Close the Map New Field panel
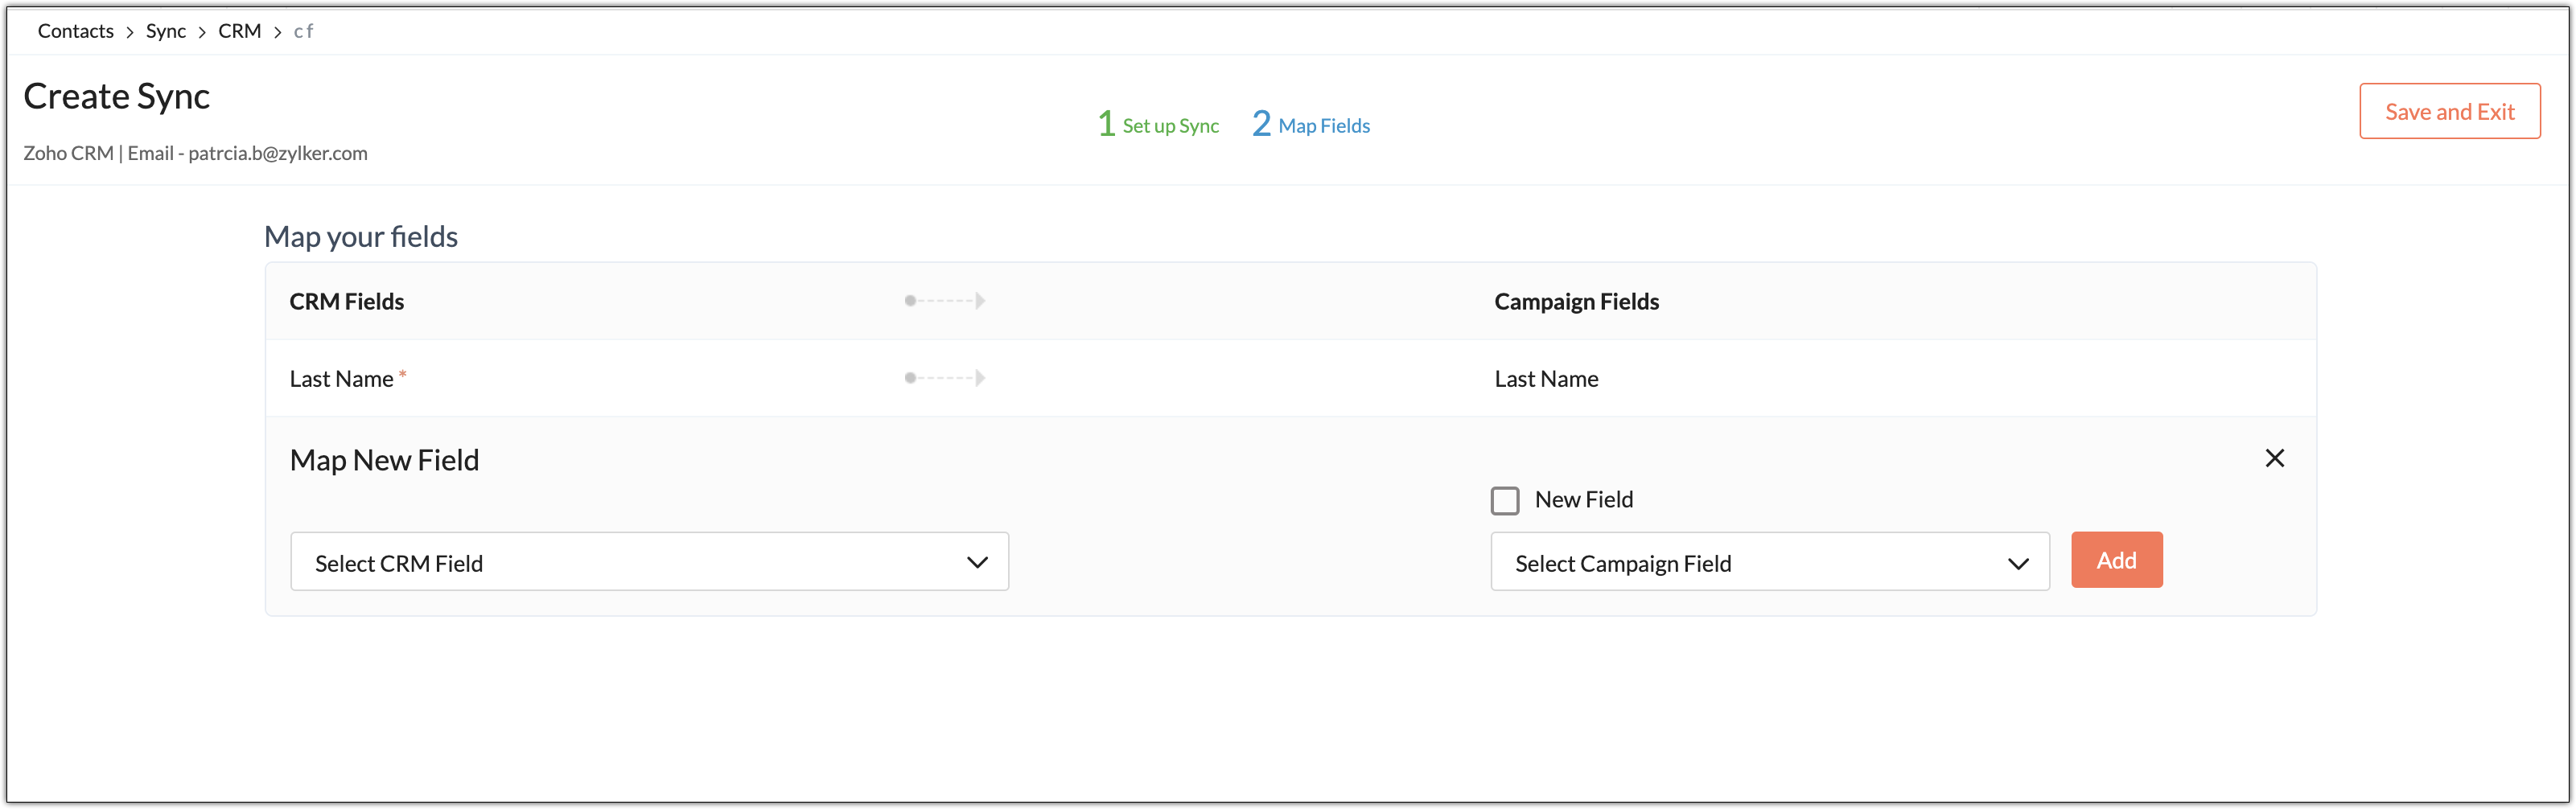The height and width of the screenshot is (809, 2576). click(2274, 458)
